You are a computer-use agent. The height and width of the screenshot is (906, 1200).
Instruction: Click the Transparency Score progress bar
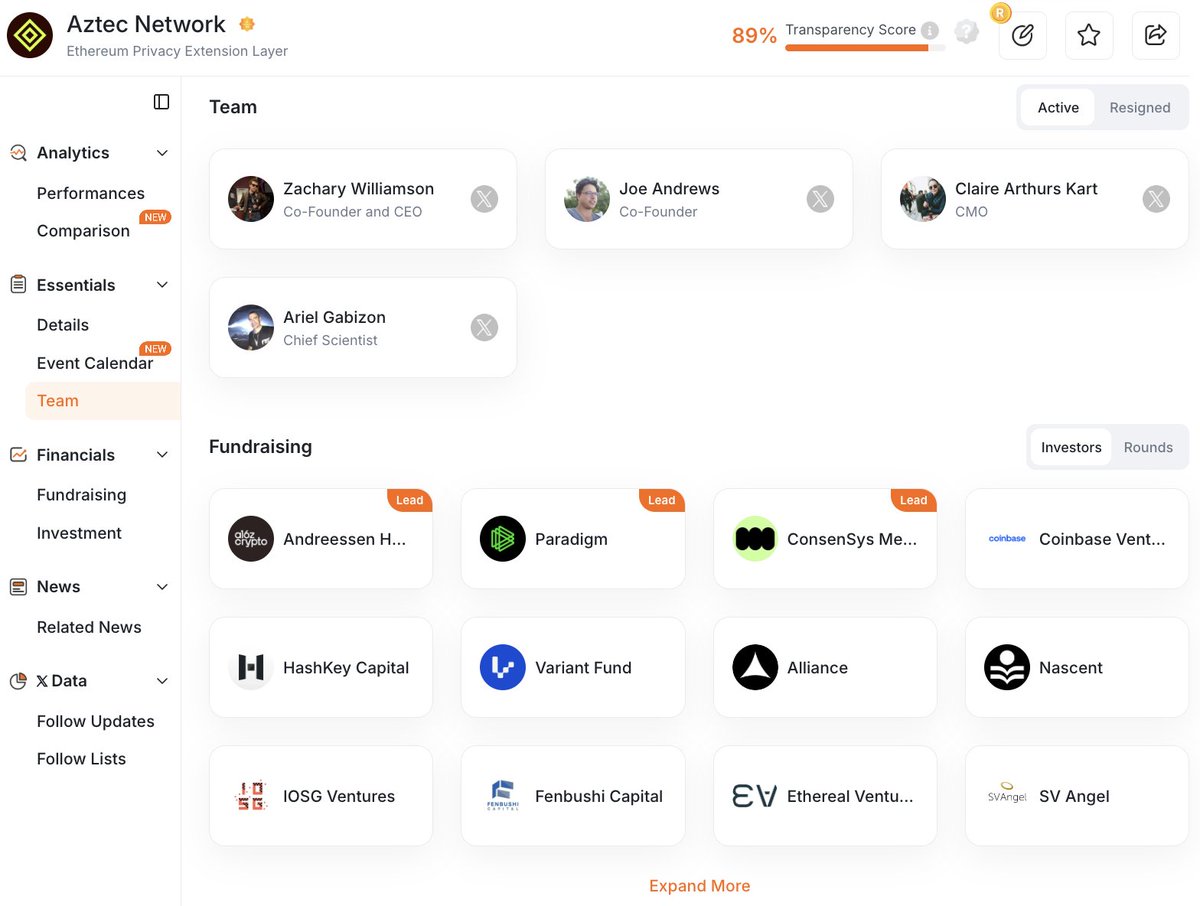coord(865,47)
